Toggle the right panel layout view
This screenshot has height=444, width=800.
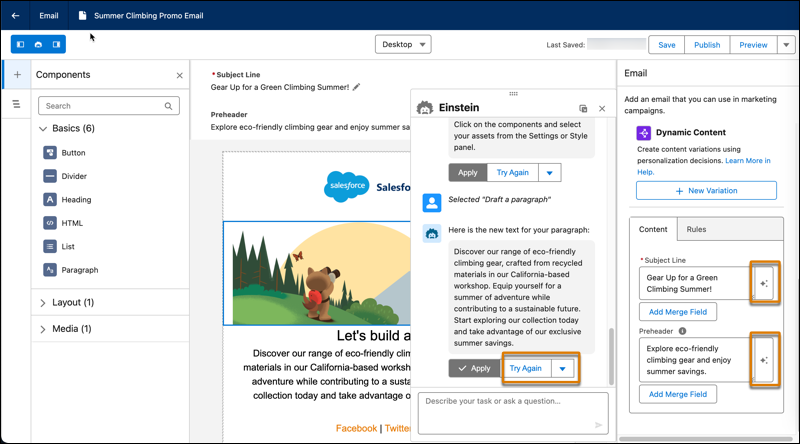[x=56, y=44]
